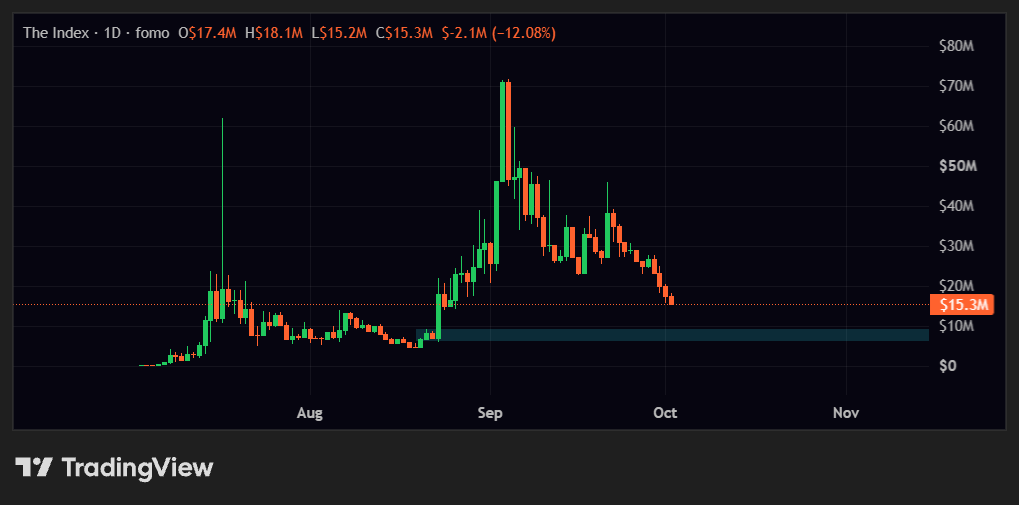Click the Oct time axis label
Screen dimensions: 1019x505
click(665, 413)
